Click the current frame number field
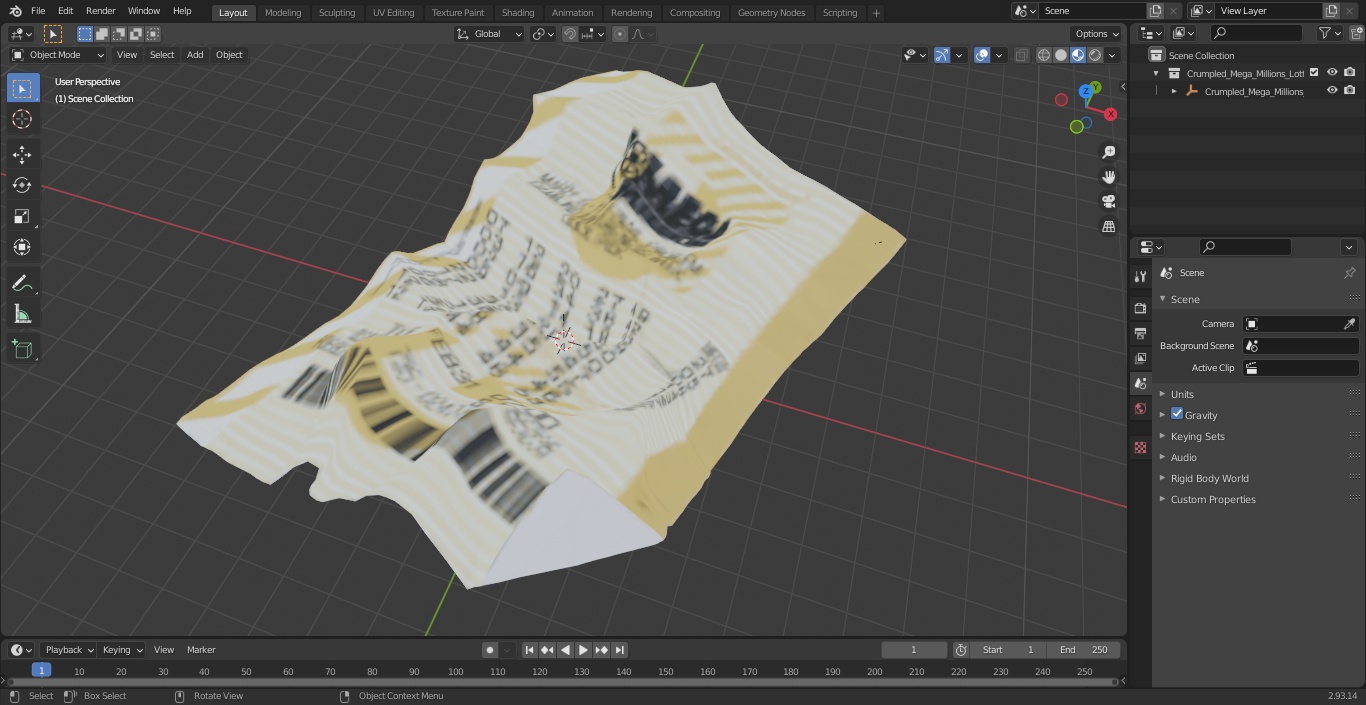The width and height of the screenshot is (1366, 705). (x=914, y=650)
